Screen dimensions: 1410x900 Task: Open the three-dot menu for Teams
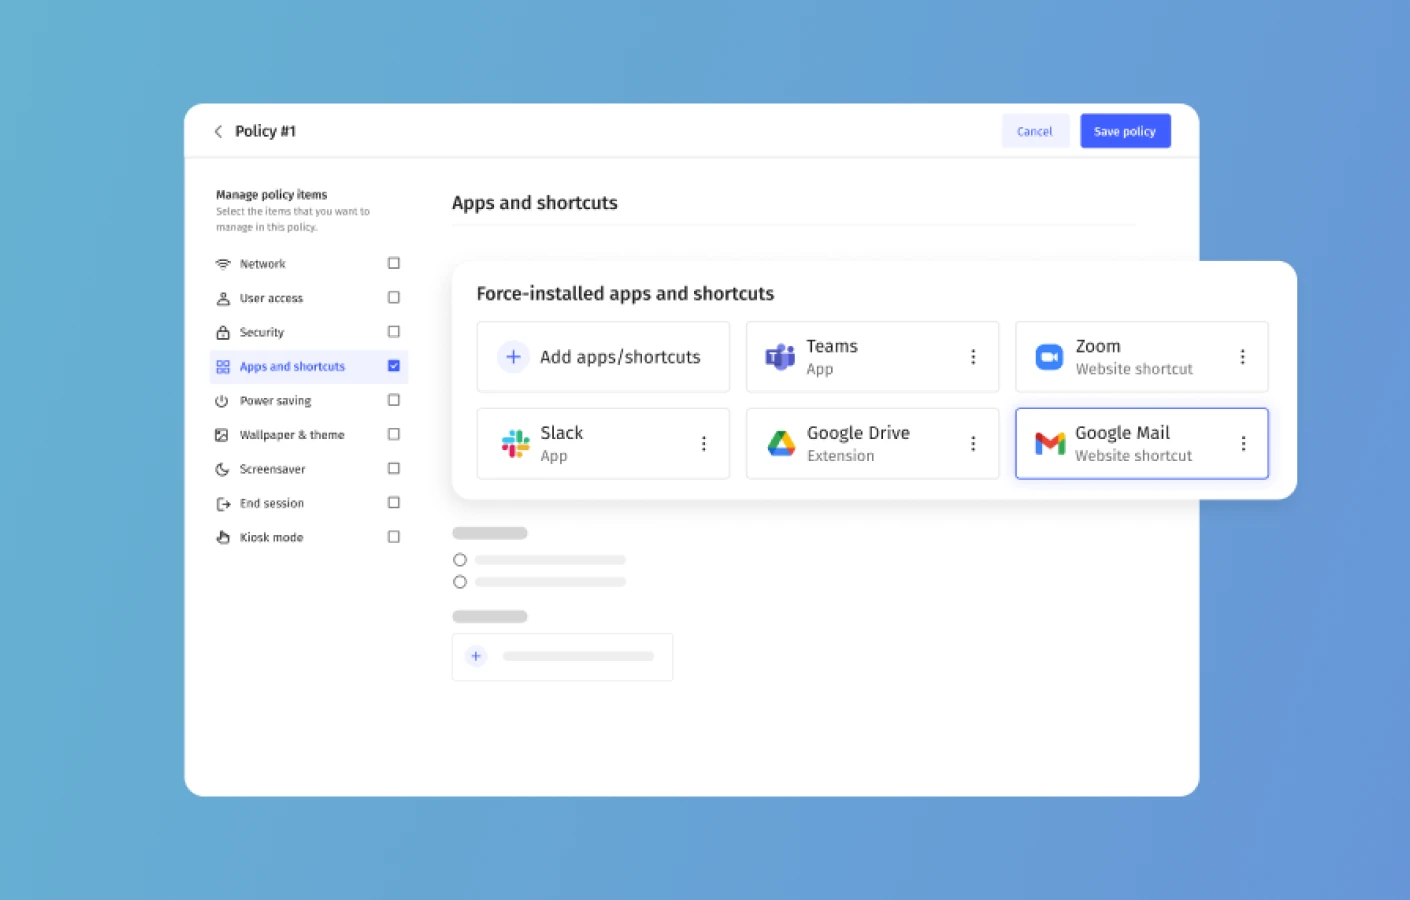click(x=973, y=357)
